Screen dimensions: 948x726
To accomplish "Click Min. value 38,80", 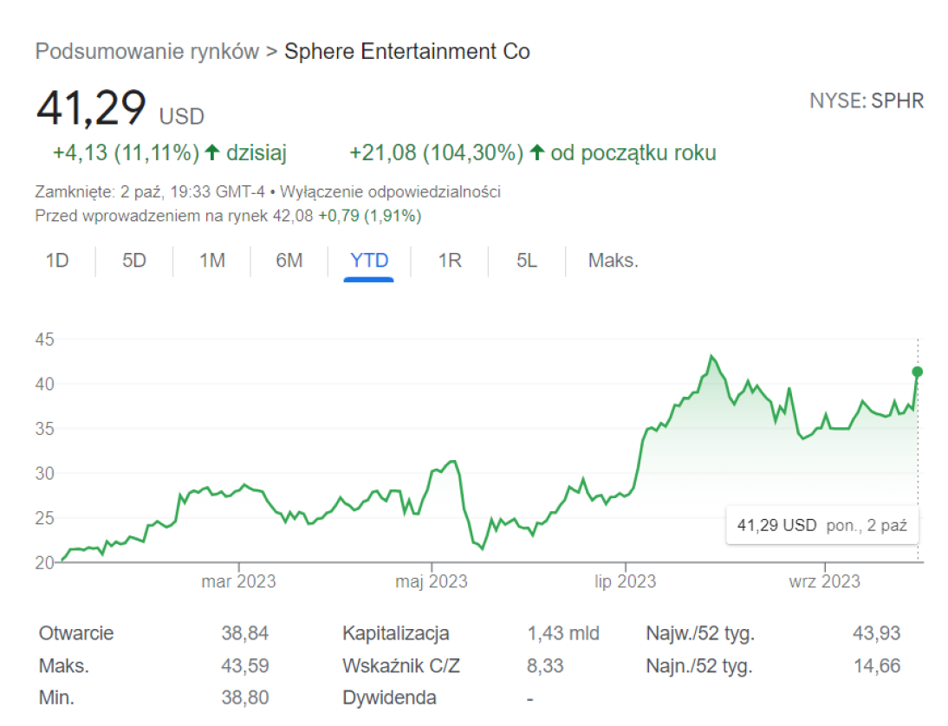I will coord(245,698).
